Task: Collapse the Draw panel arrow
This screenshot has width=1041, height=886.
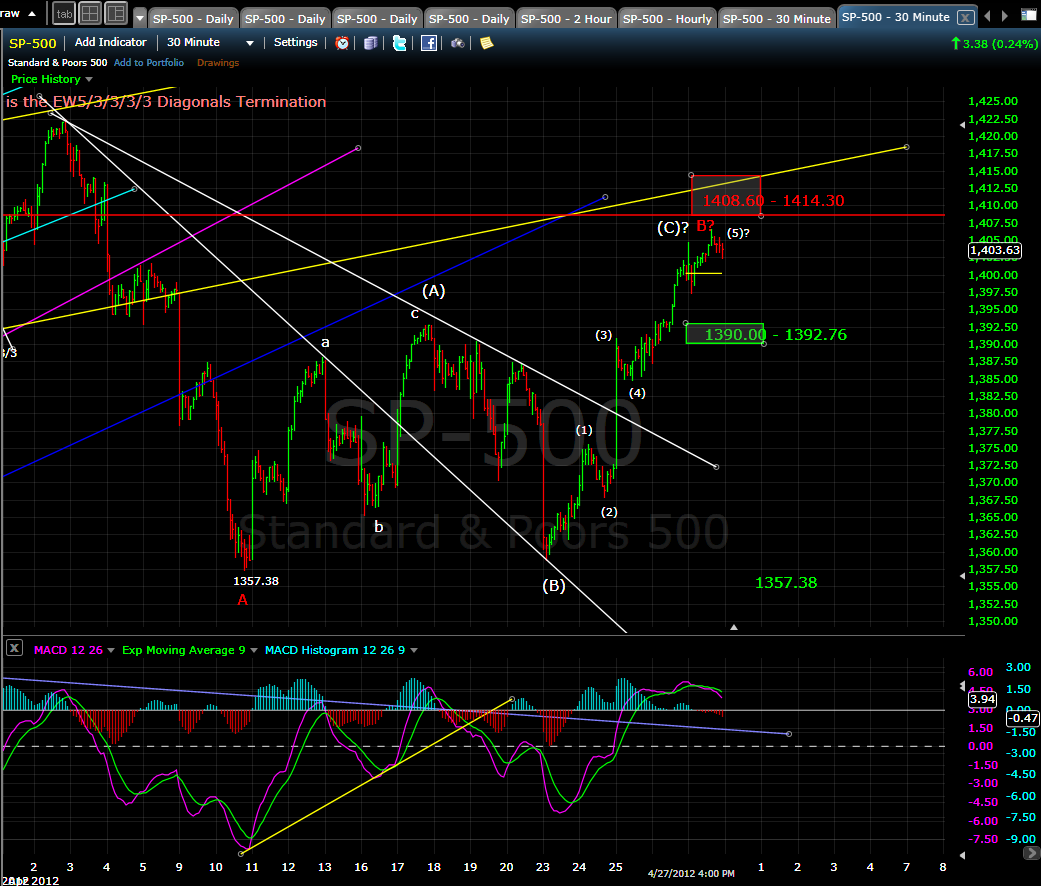Action: point(32,13)
